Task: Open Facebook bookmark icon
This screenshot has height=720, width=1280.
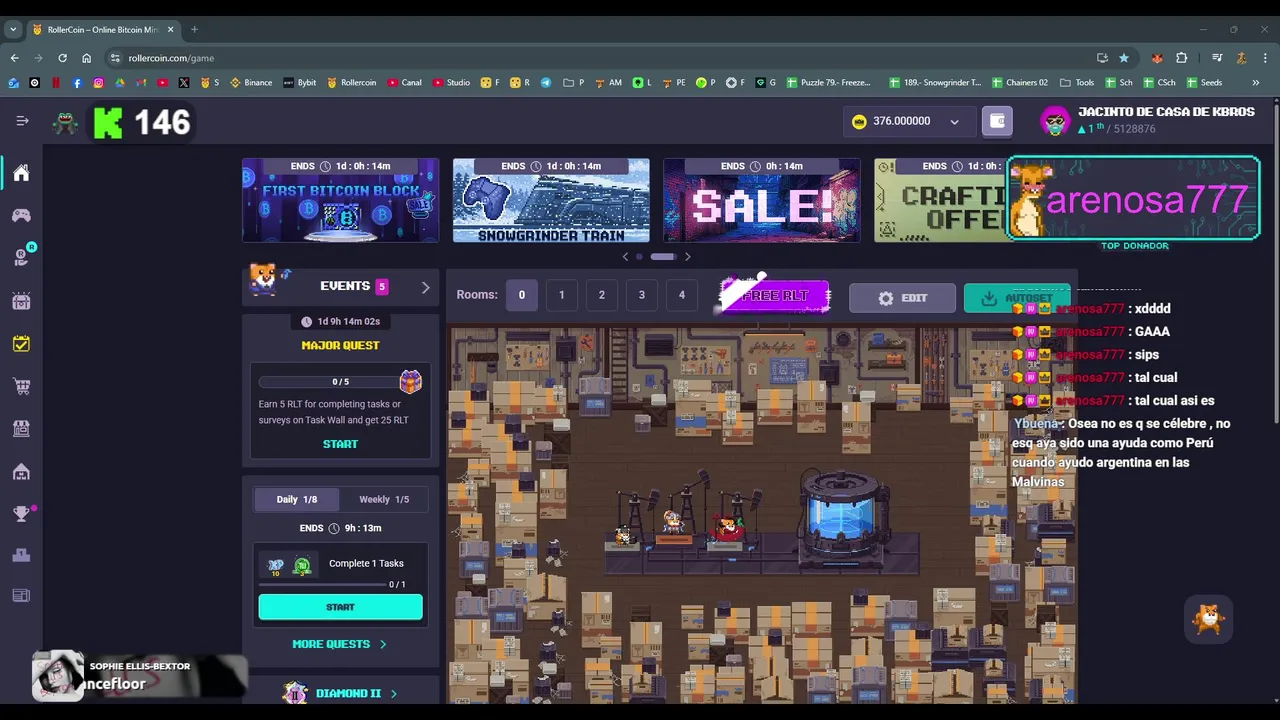Action: click(x=77, y=83)
